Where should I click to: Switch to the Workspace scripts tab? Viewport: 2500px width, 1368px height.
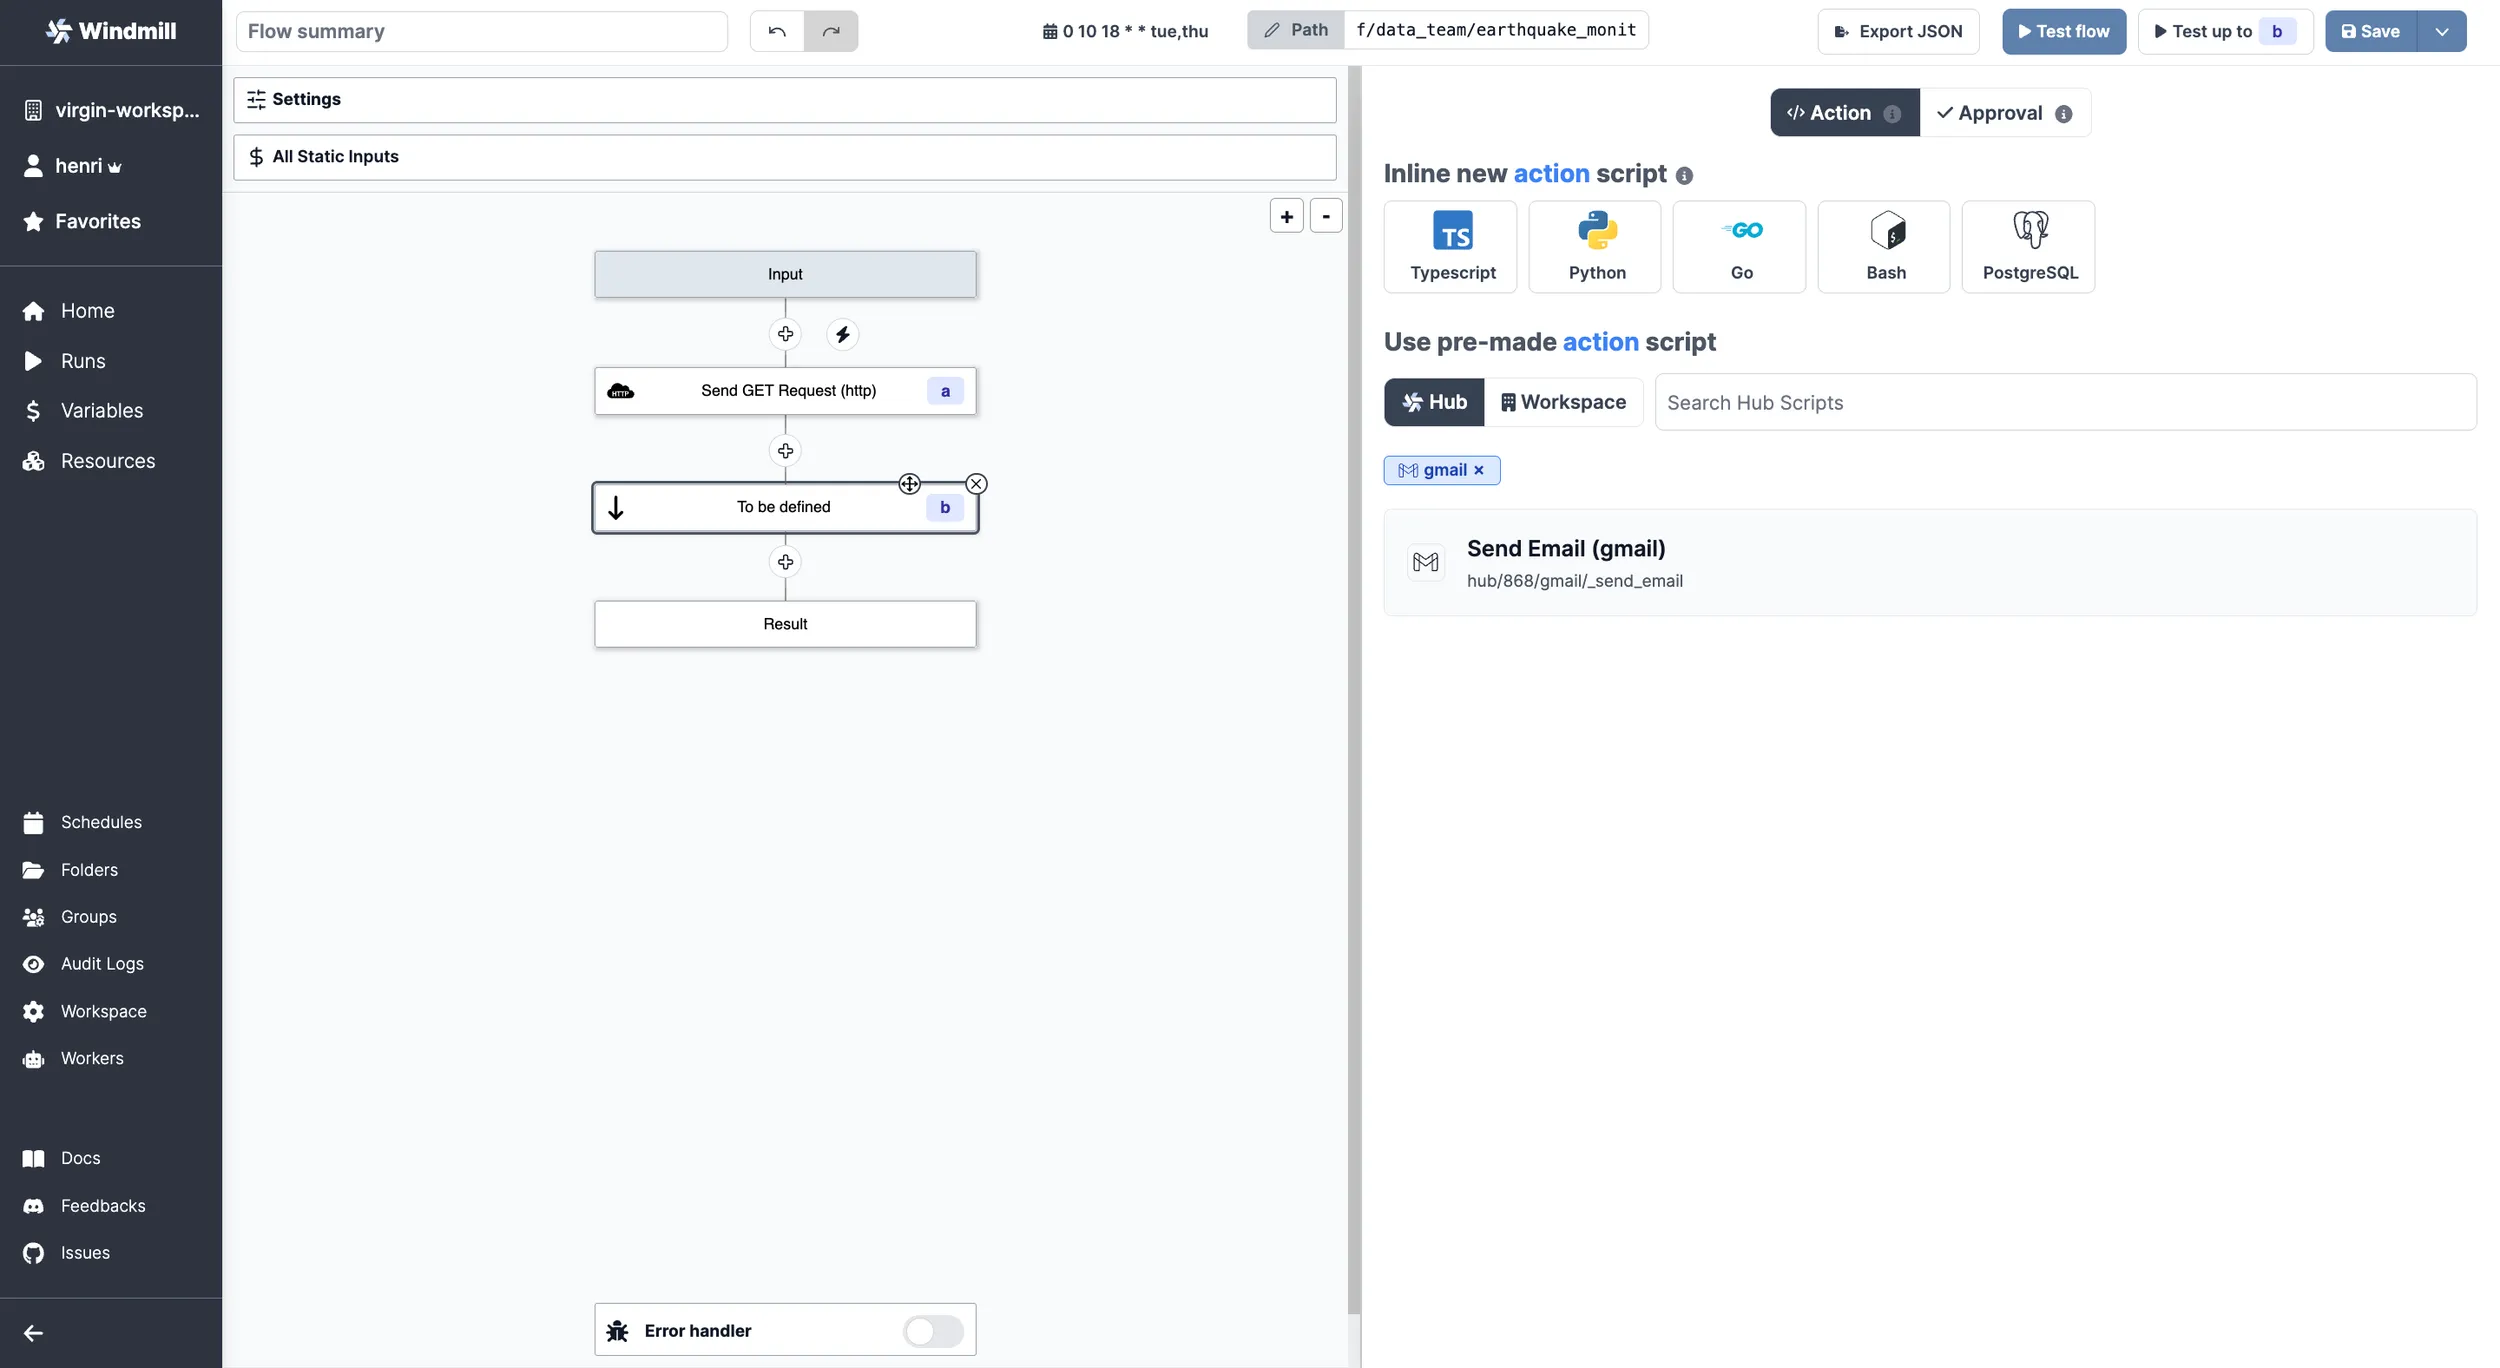click(1562, 401)
